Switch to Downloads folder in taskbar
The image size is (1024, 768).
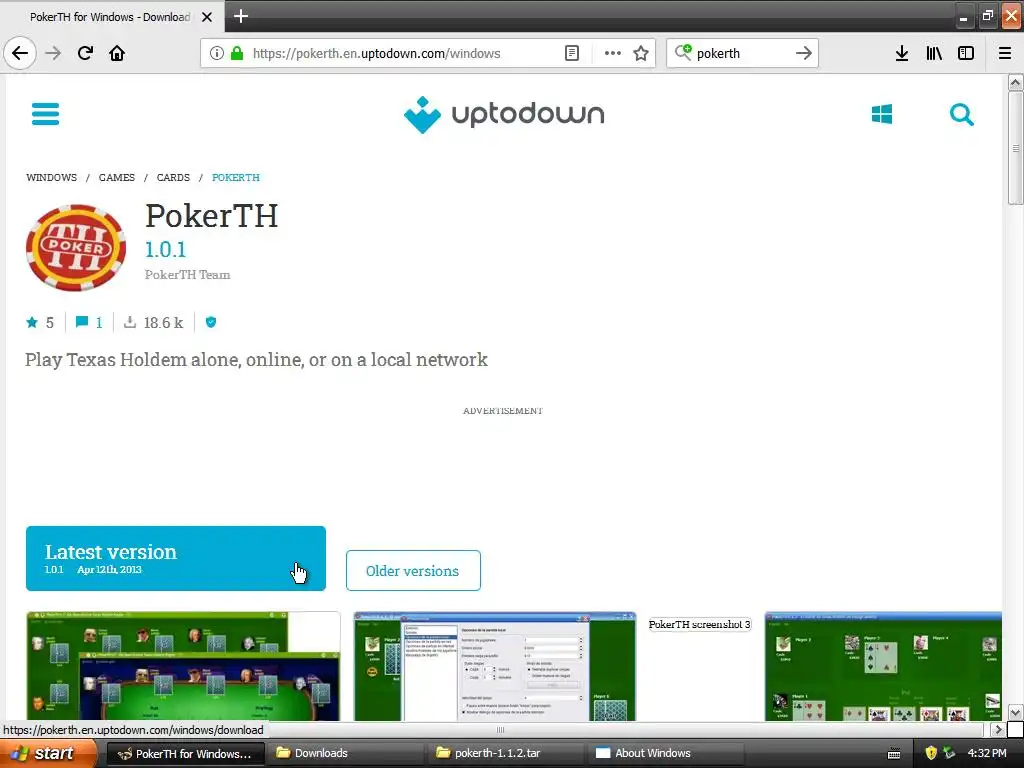pyautogui.click(x=344, y=754)
